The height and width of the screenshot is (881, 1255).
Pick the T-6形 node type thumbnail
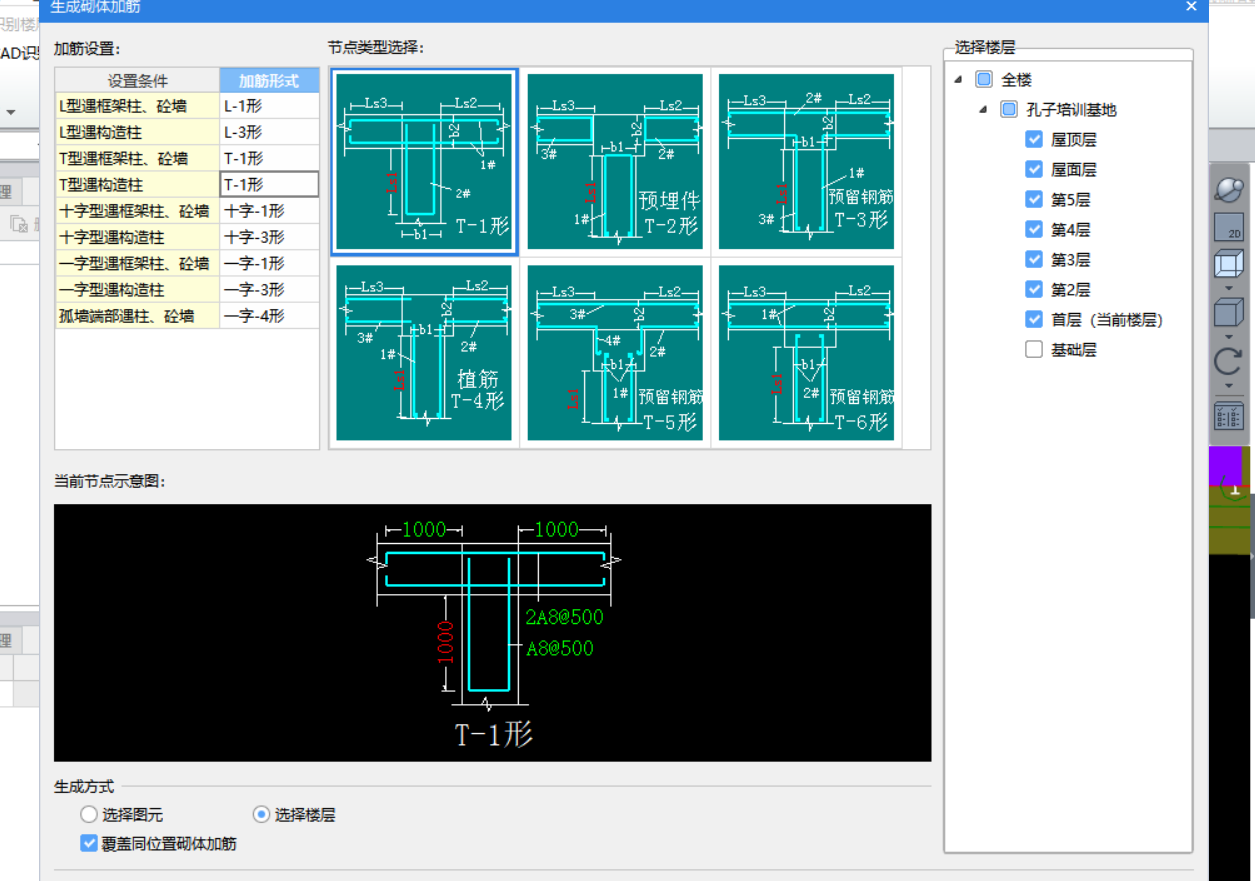tap(806, 353)
